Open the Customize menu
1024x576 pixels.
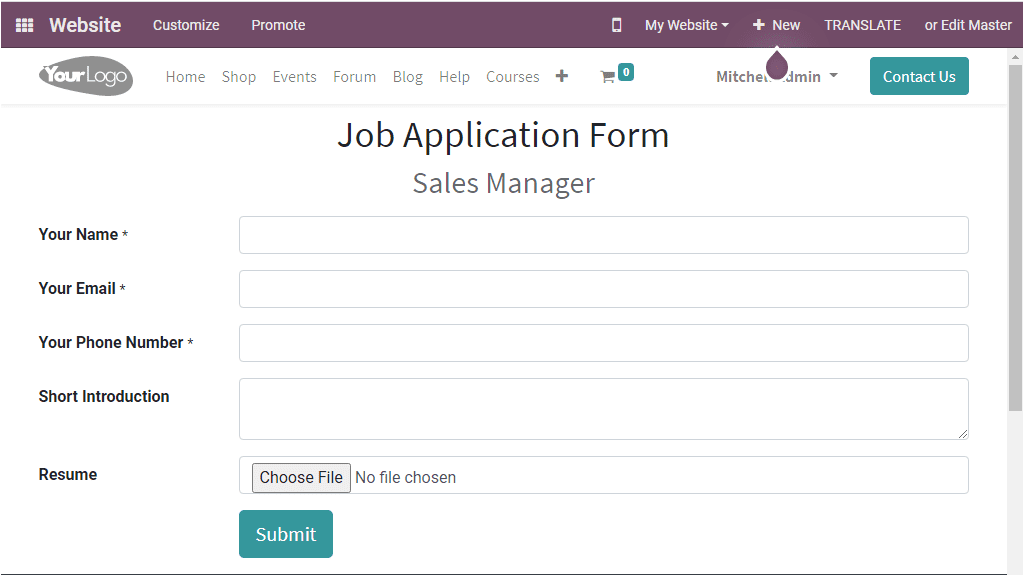[x=186, y=25]
